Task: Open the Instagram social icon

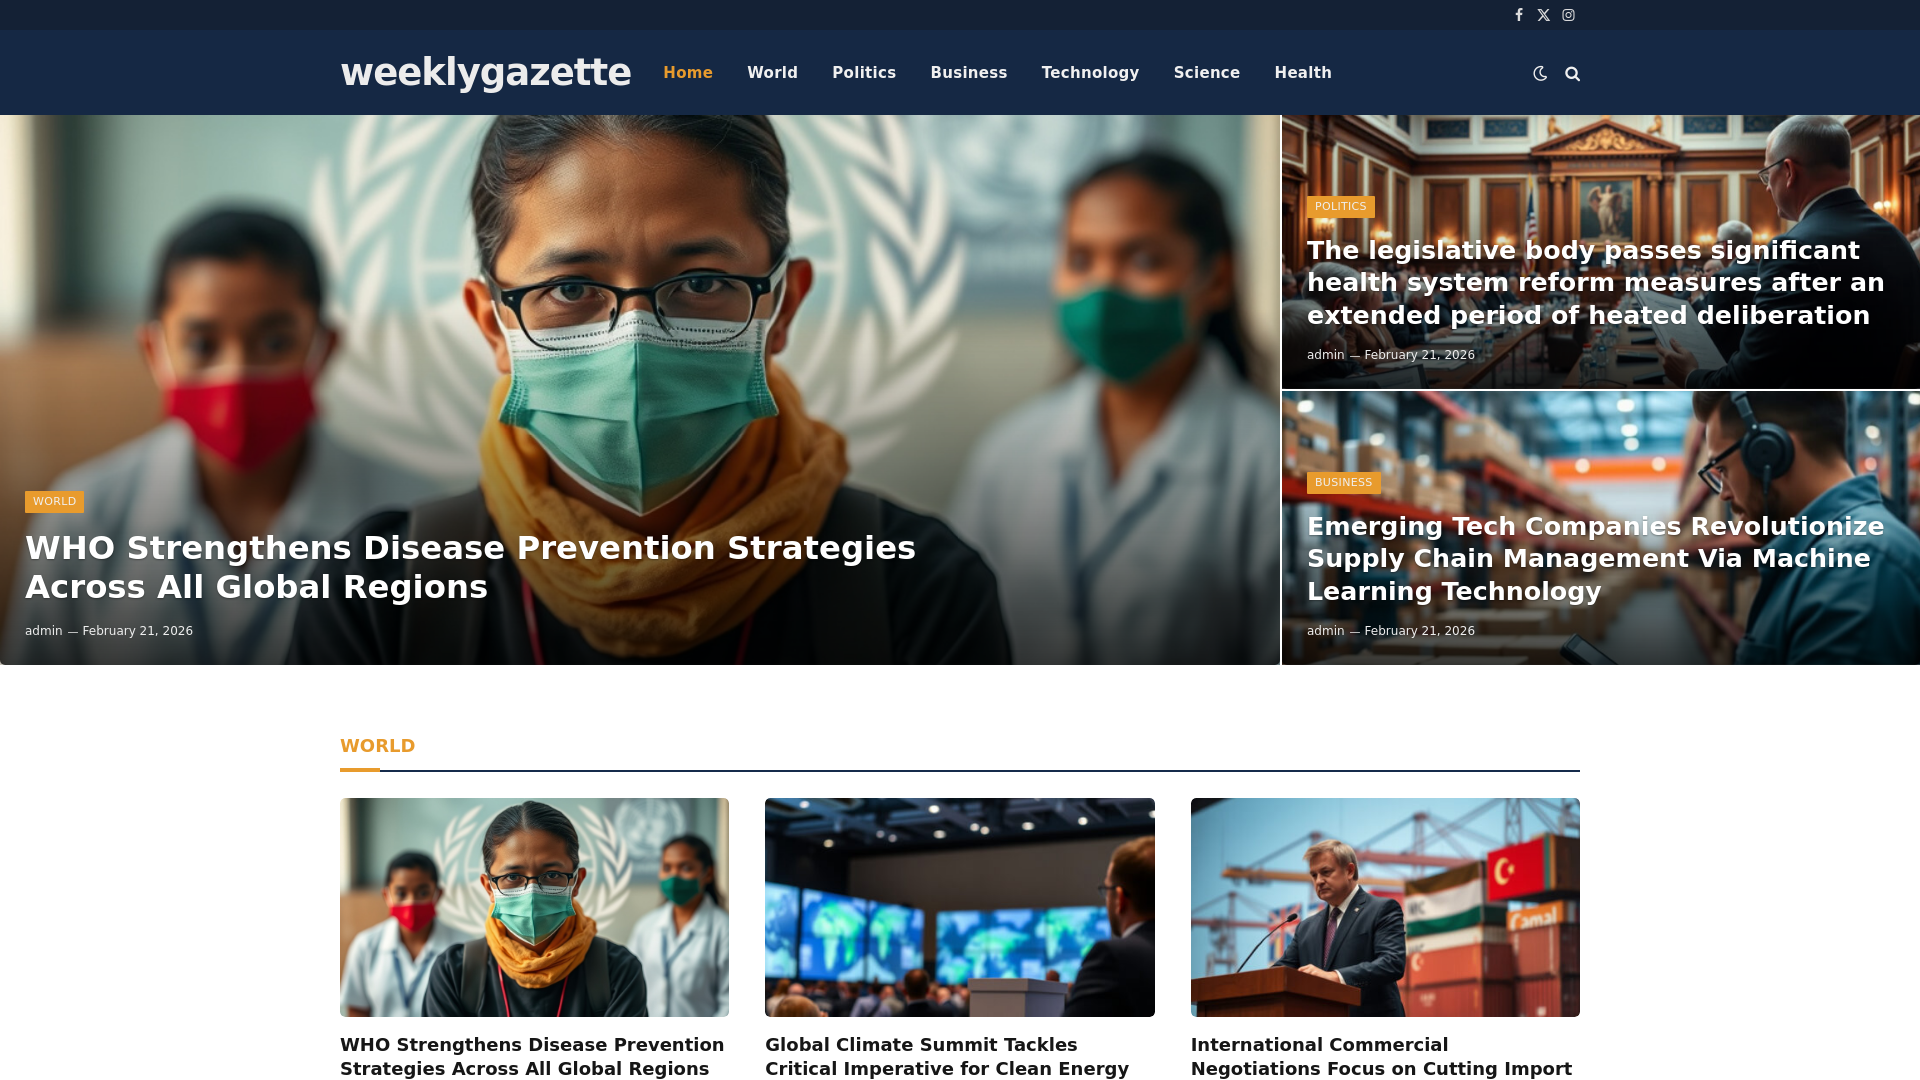Action: pos(1568,15)
